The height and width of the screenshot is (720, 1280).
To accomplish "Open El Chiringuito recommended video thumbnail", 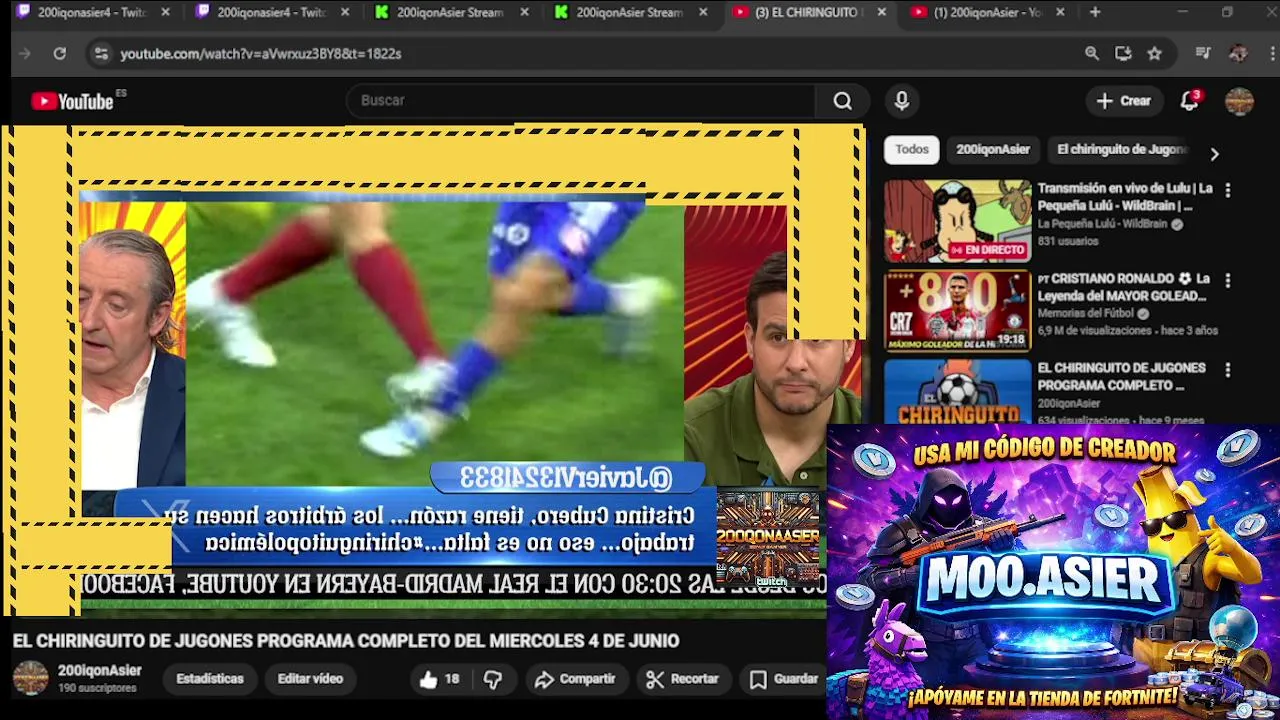I will 957,391.
